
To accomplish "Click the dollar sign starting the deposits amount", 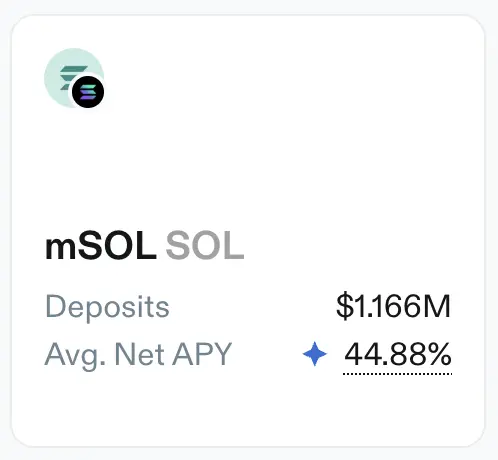I will coord(345,306).
